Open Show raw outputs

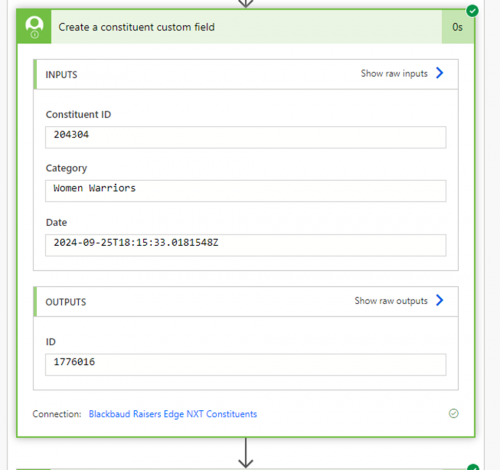tap(391, 301)
